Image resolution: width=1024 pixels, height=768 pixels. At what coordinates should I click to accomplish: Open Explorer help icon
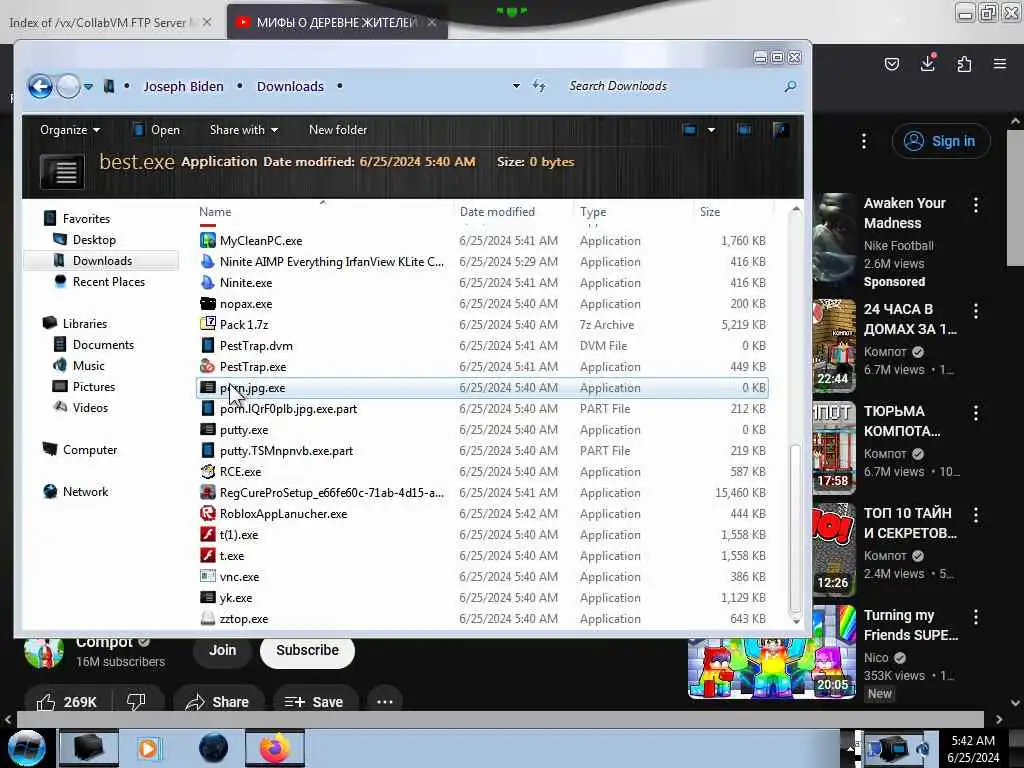tap(780, 130)
